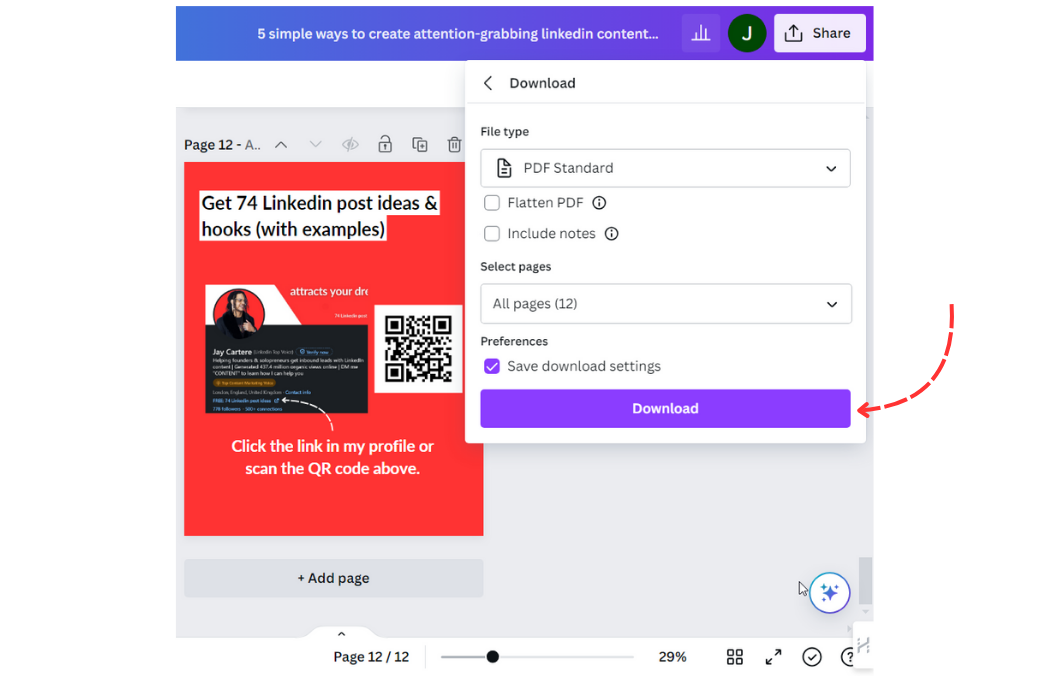Click the + Add page button

pos(333,578)
